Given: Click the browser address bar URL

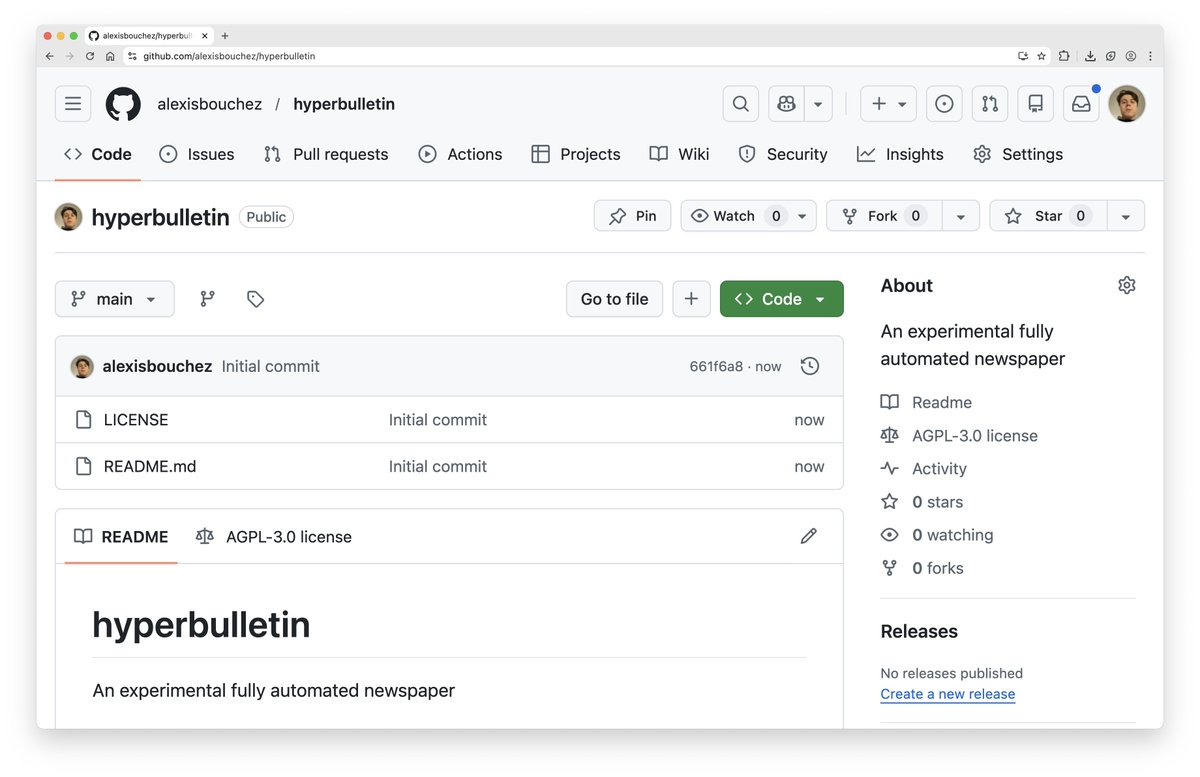Looking at the screenshot, I should pyautogui.click(x=229, y=56).
